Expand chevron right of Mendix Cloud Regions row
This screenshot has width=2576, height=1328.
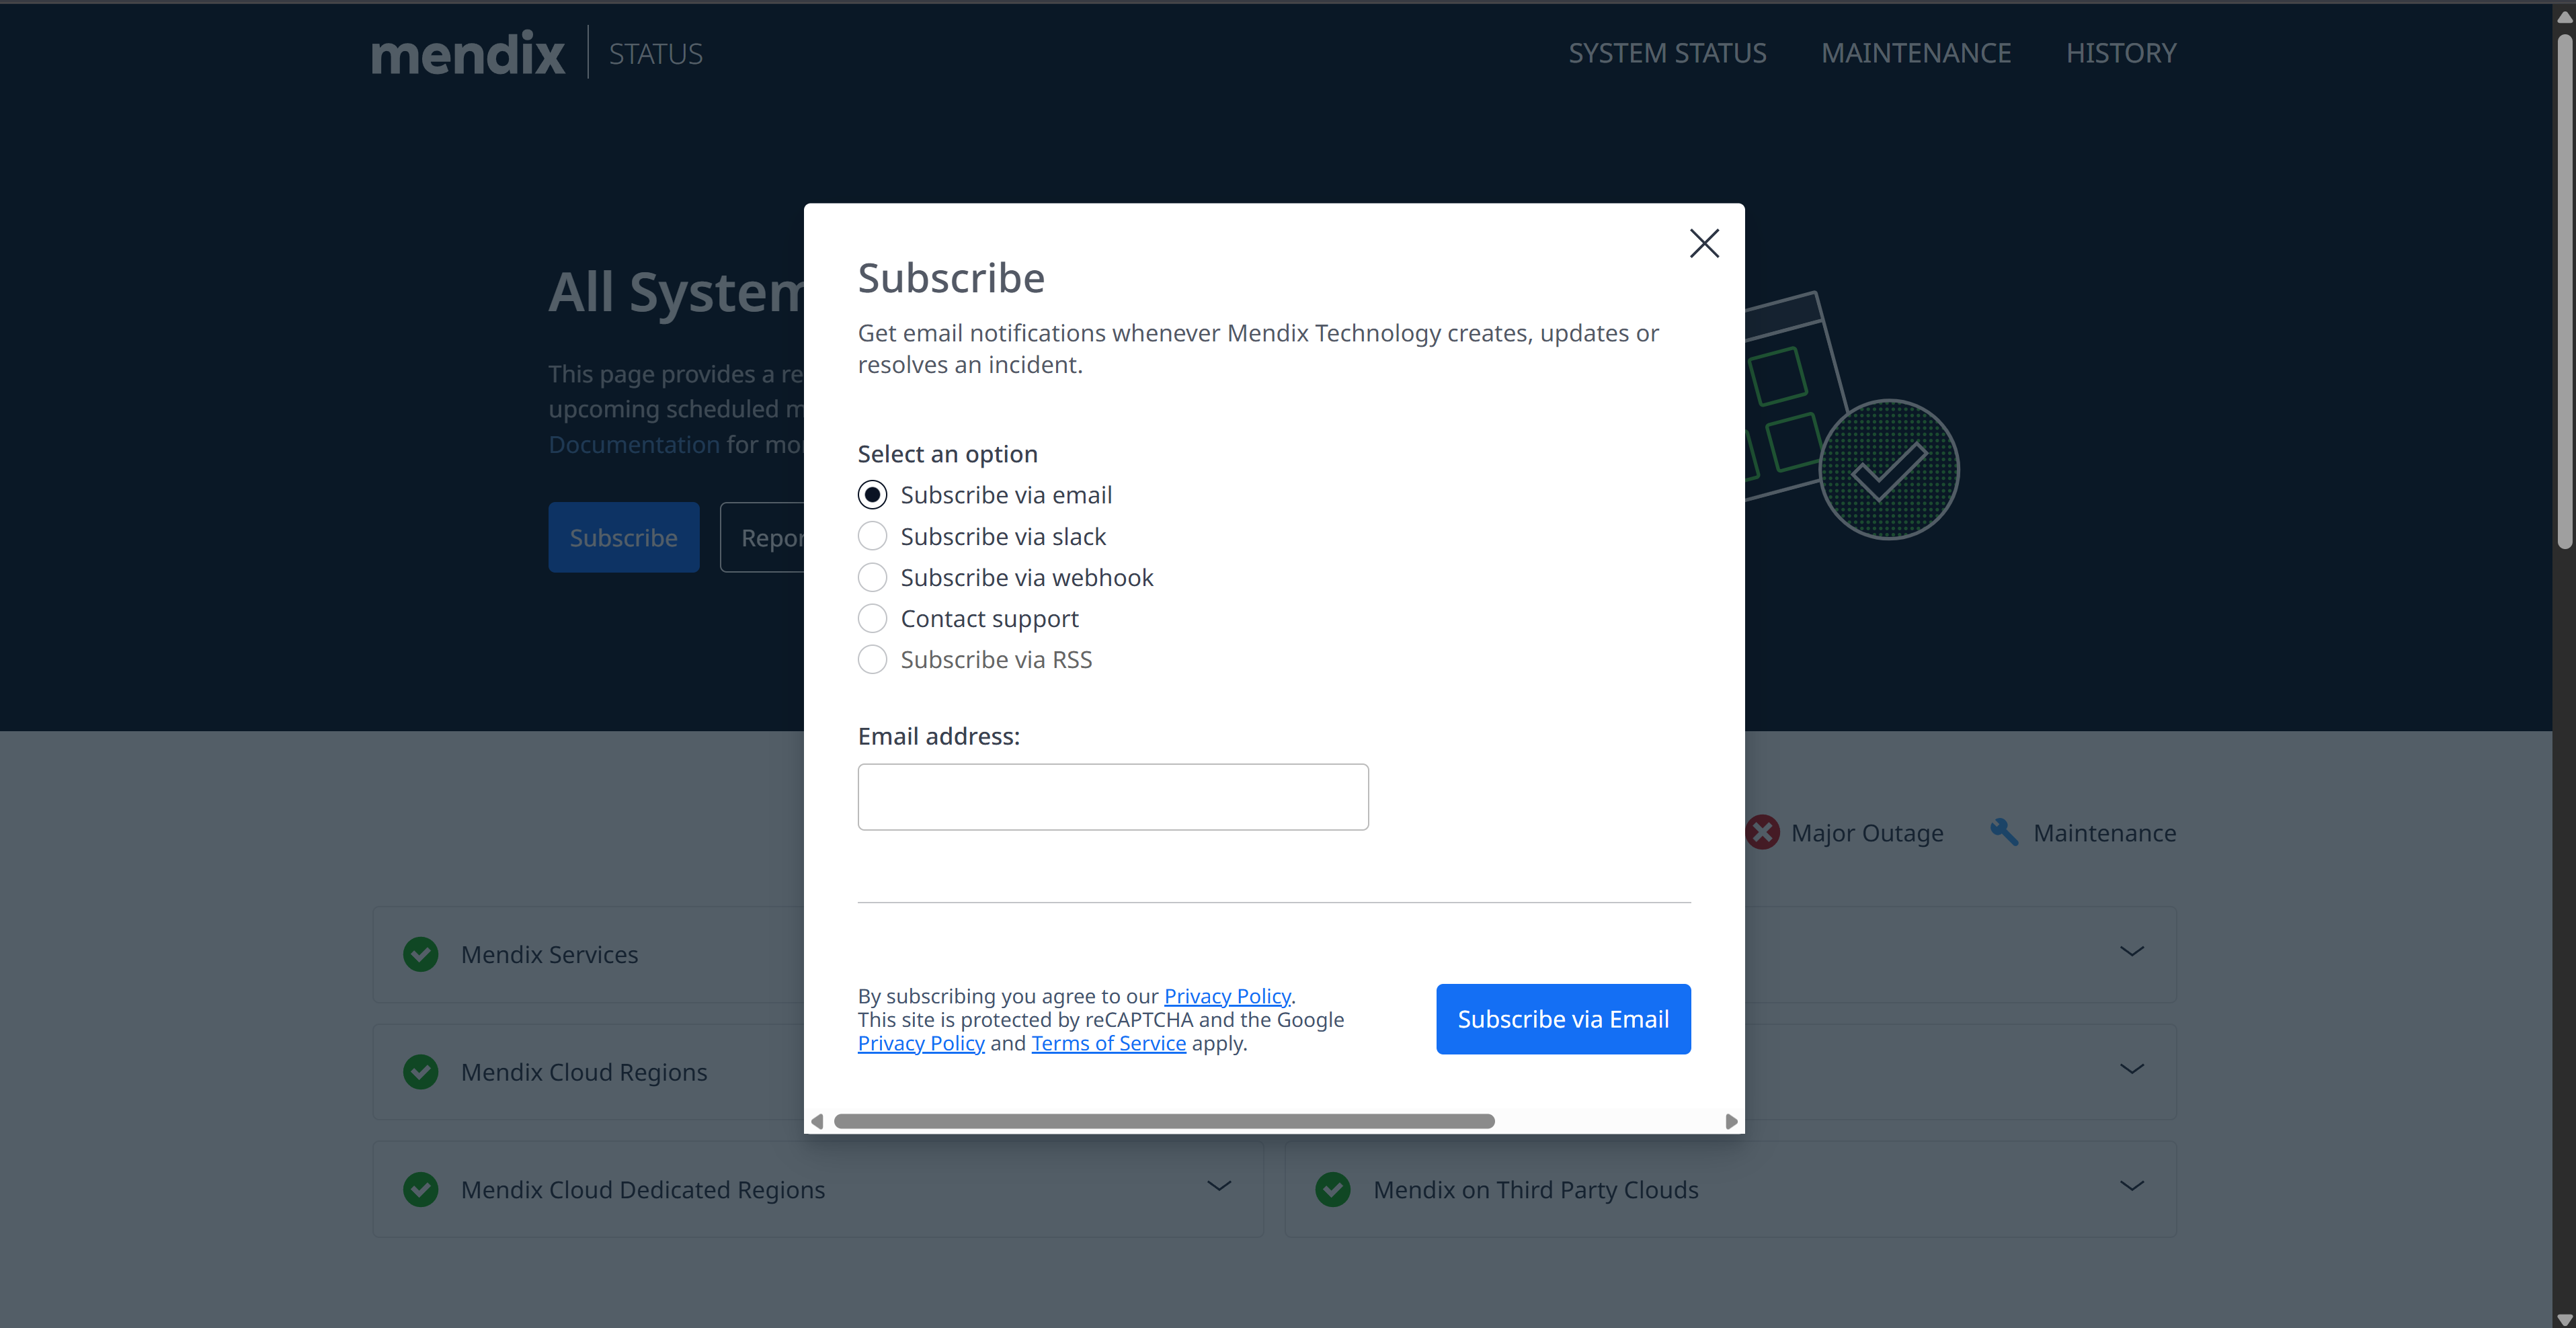tap(2132, 1069)
